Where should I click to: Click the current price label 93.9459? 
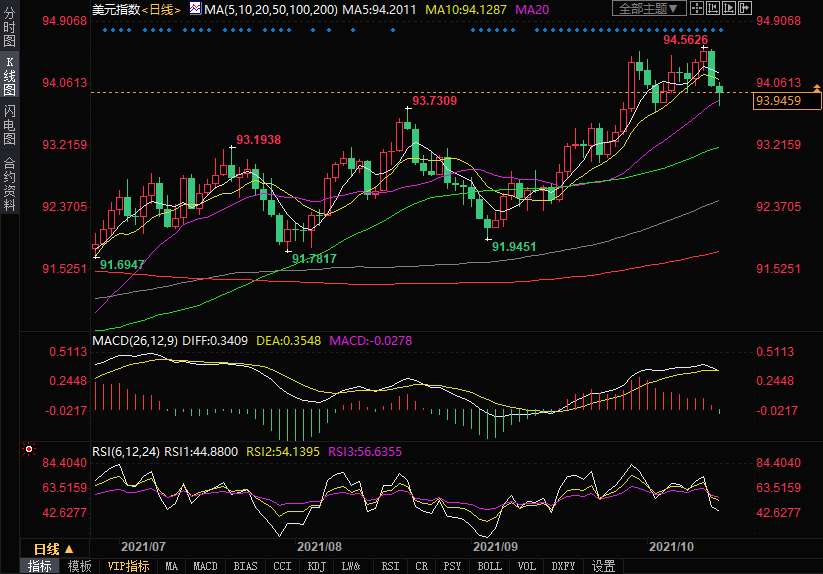point(777,100)
